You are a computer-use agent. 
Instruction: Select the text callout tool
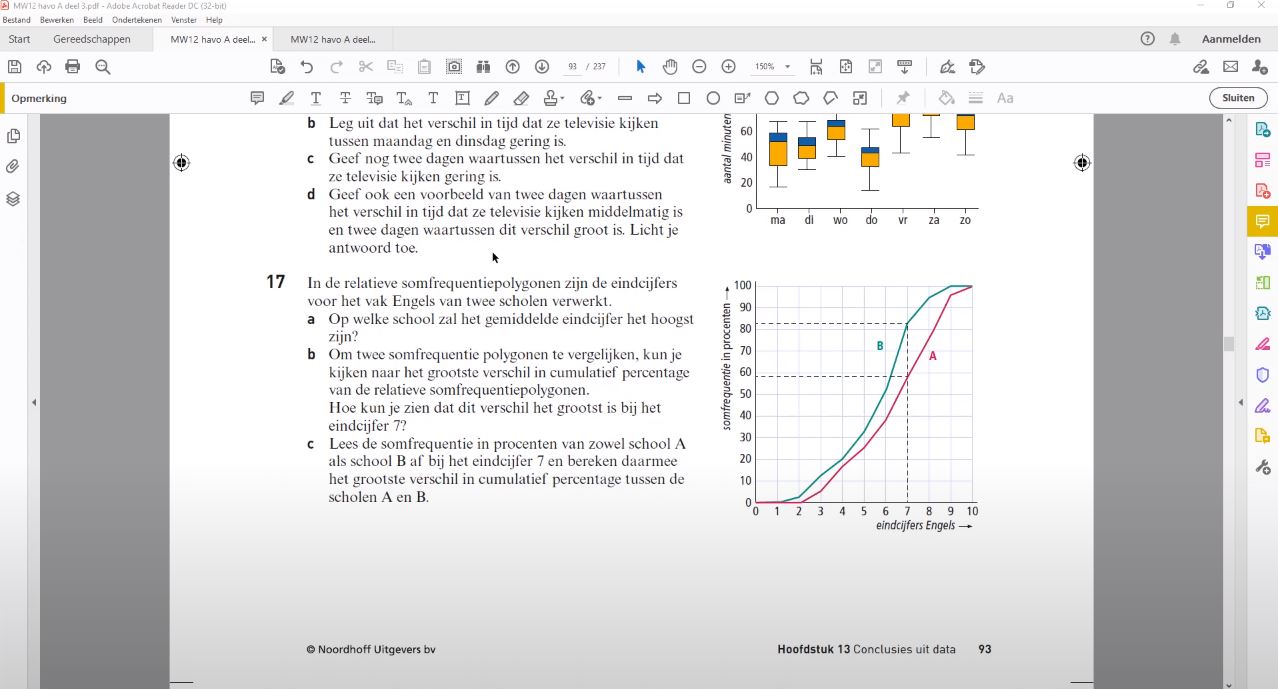pyautogui.click(x=742, y=98)
